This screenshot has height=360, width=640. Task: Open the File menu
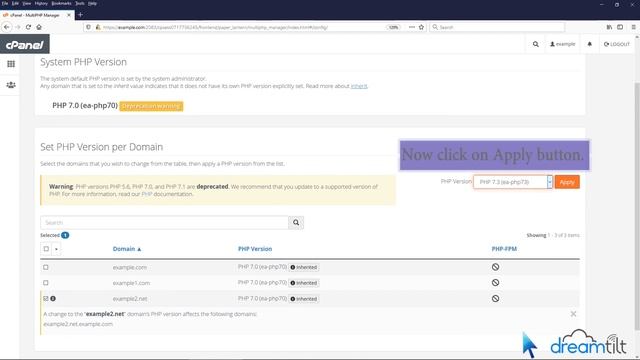pos(5,3)
